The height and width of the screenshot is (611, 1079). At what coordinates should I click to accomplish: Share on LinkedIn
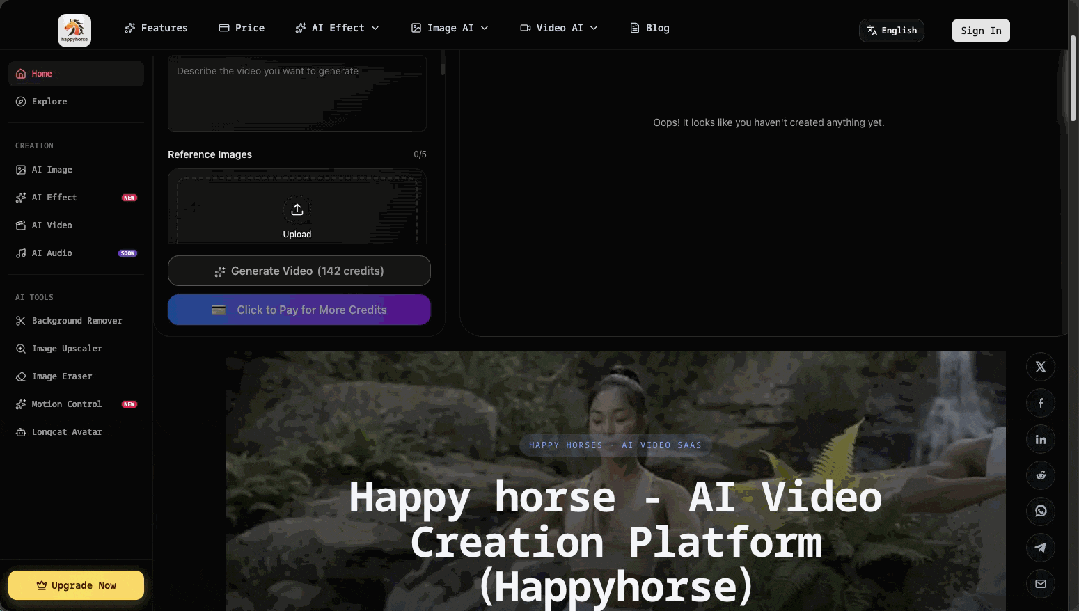tap(1040, 439)
